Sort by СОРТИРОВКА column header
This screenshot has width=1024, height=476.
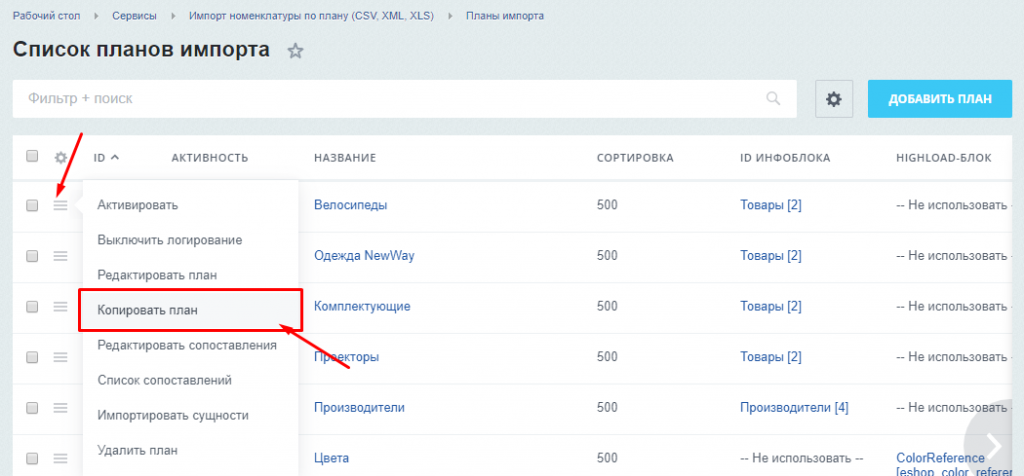[635, 157]
